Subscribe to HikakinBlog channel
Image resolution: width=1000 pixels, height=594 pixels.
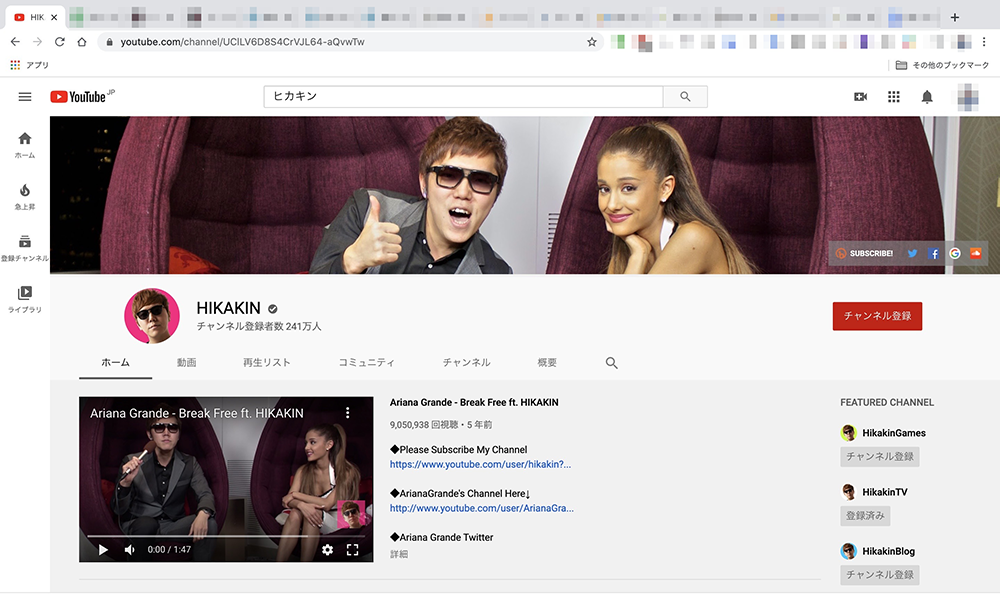[x=879, y=575]
